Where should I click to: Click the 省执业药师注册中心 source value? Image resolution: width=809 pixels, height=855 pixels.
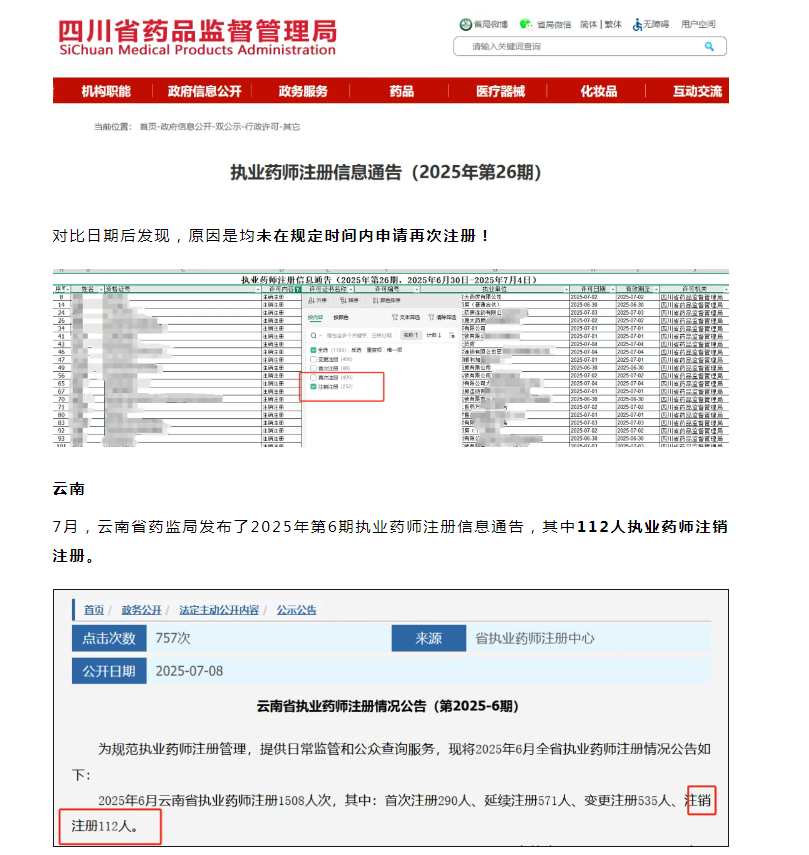tap(535, 638)
